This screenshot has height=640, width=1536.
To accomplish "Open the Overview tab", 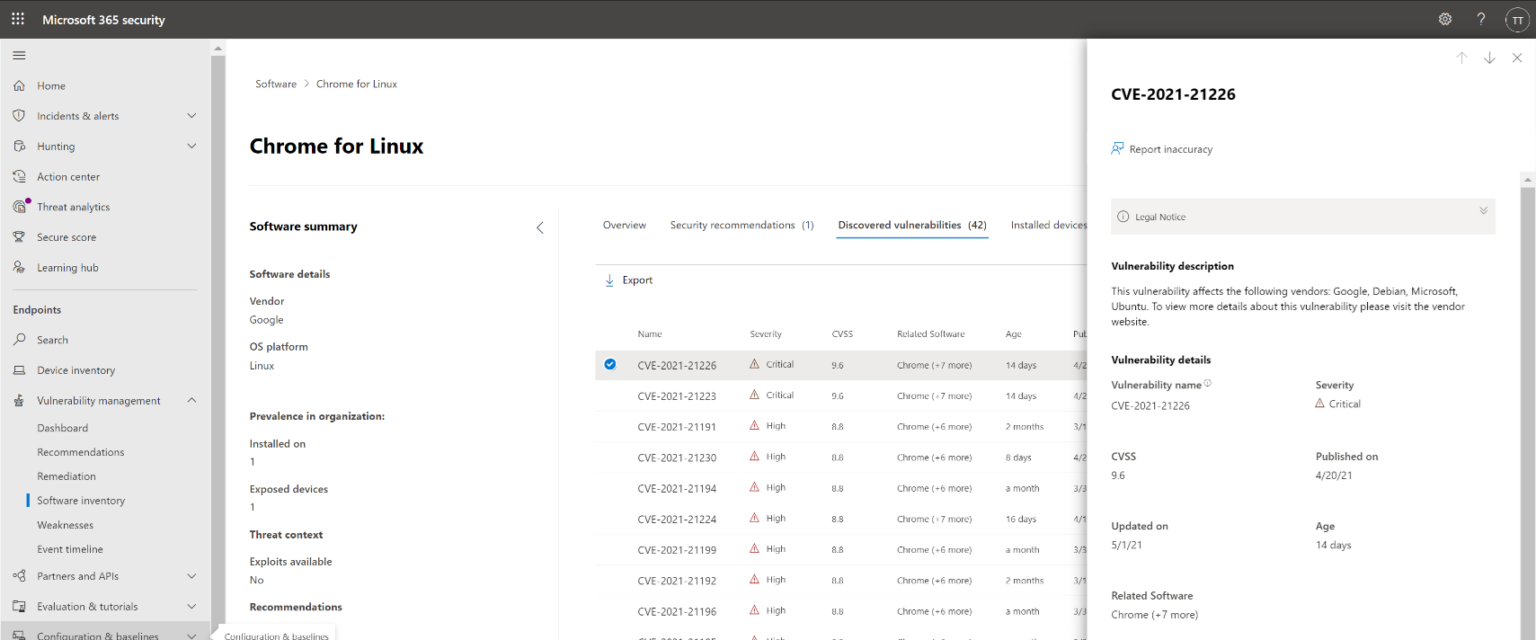I will (624, 225).
